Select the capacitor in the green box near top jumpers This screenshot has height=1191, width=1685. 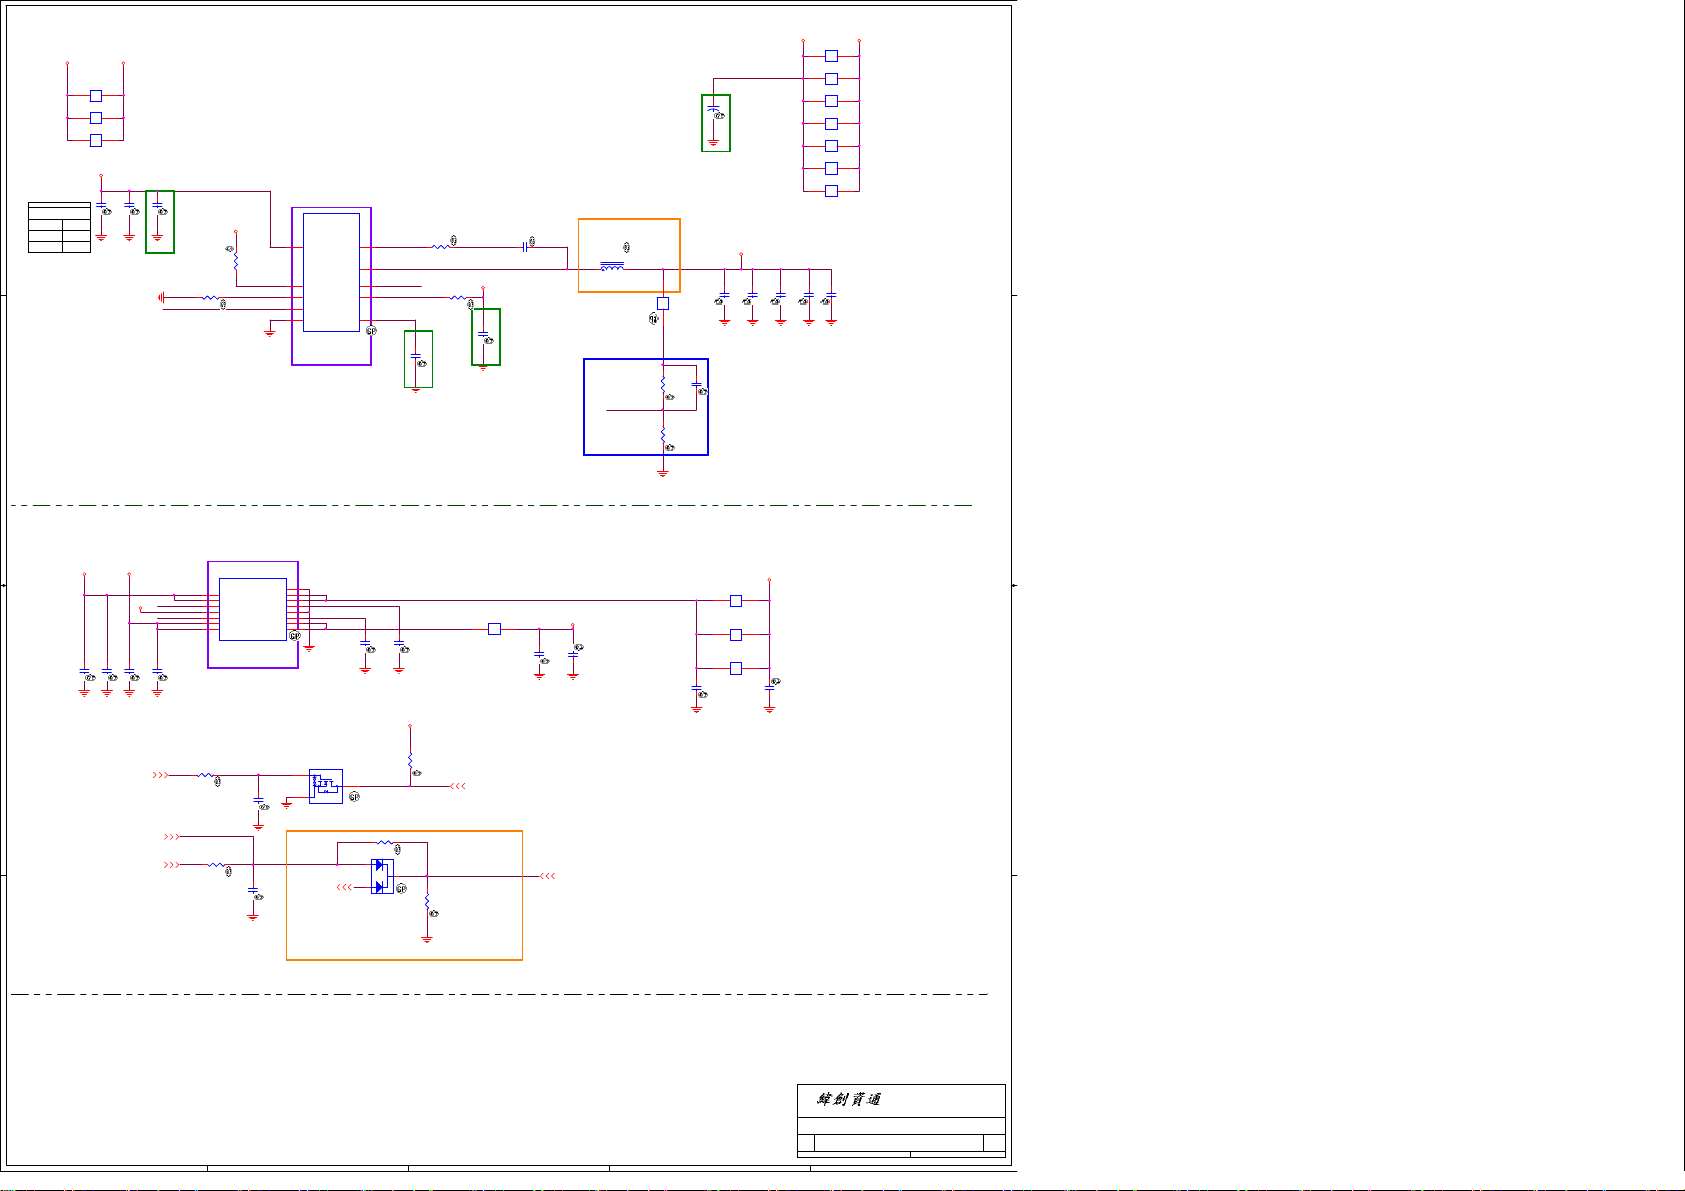[x=713, y=107]
